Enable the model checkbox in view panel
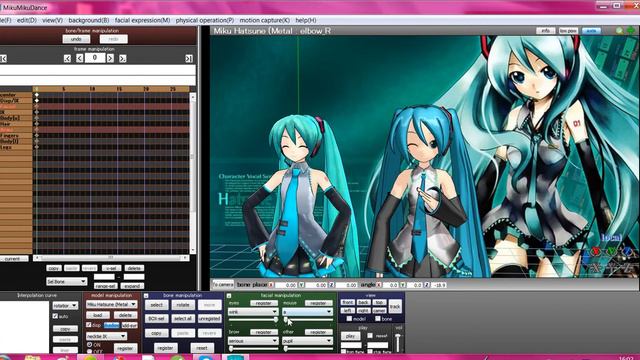This screenshot has width=640, height=360. point(349,319)
